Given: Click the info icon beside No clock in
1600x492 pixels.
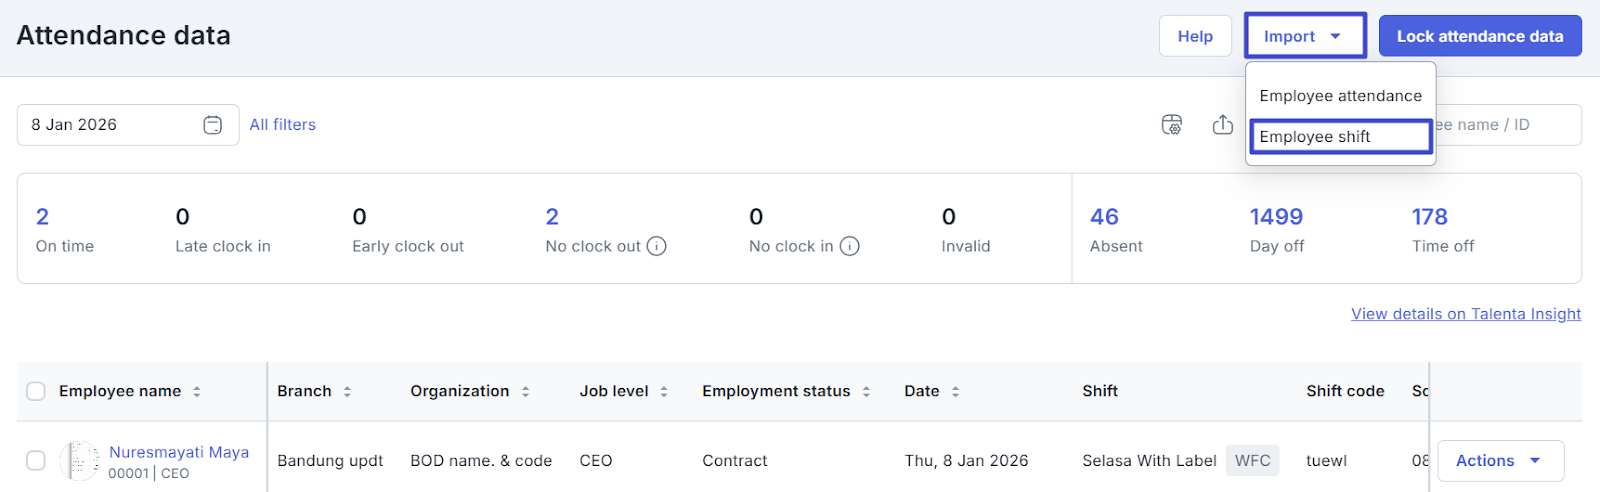Looking at the screenshot, I should point(849,246).
